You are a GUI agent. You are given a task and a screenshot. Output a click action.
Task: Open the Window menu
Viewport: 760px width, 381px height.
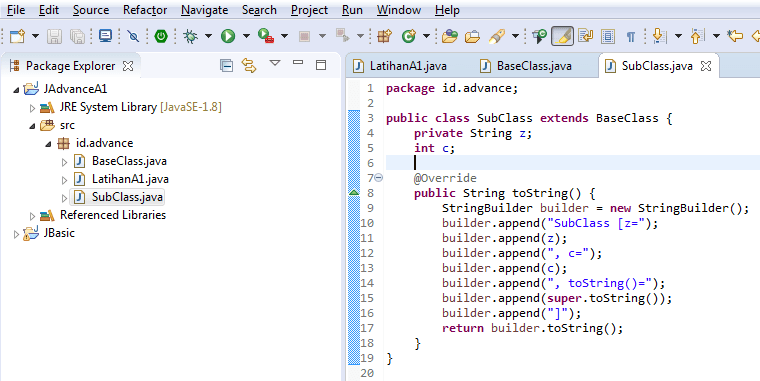coord(399,10)
